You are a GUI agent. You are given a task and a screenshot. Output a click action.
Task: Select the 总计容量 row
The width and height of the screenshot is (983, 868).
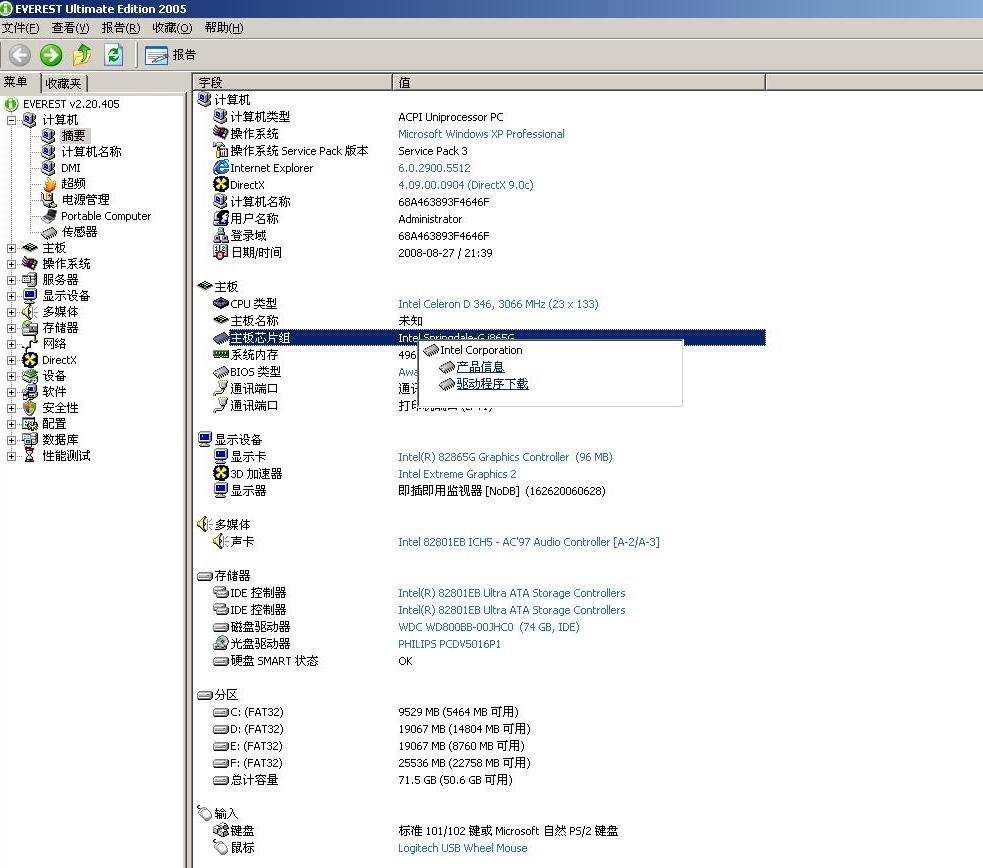(x=489, y=780)
